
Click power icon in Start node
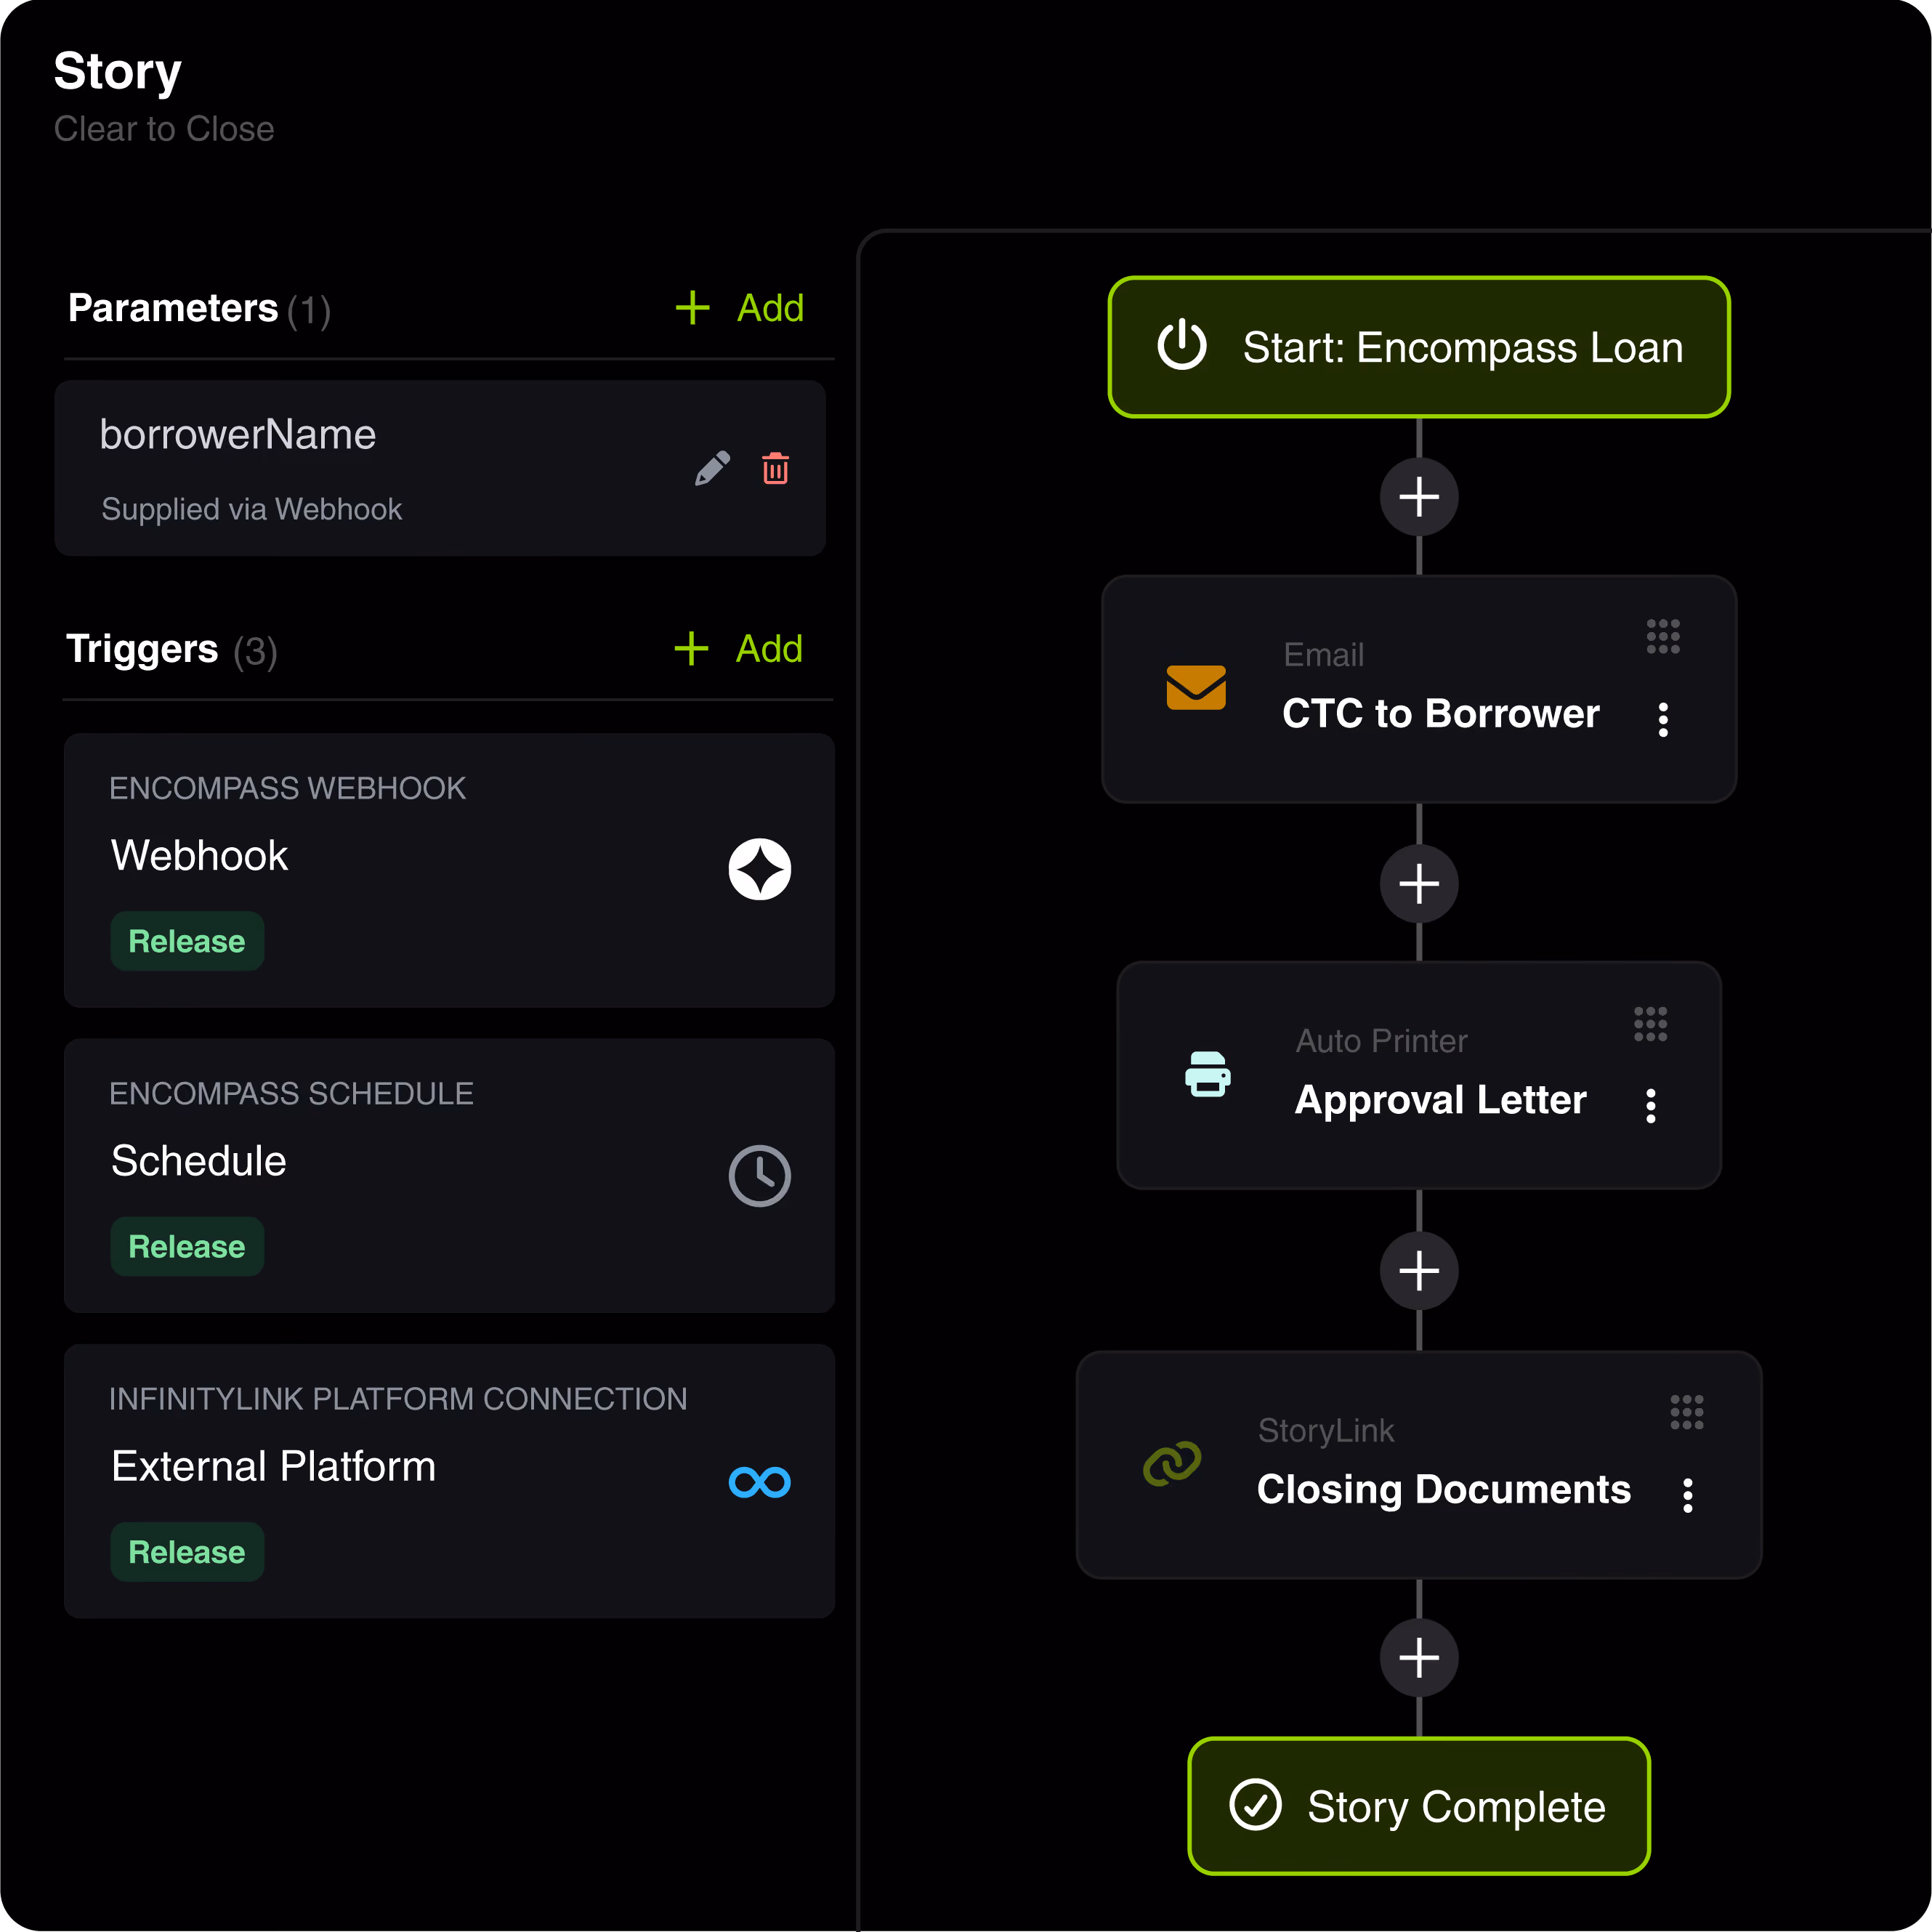pos(1182,345)
